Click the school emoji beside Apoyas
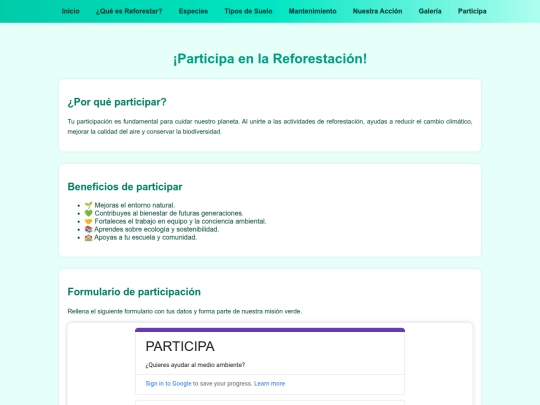This screenshot has width=540, height=405. (89, 237)
